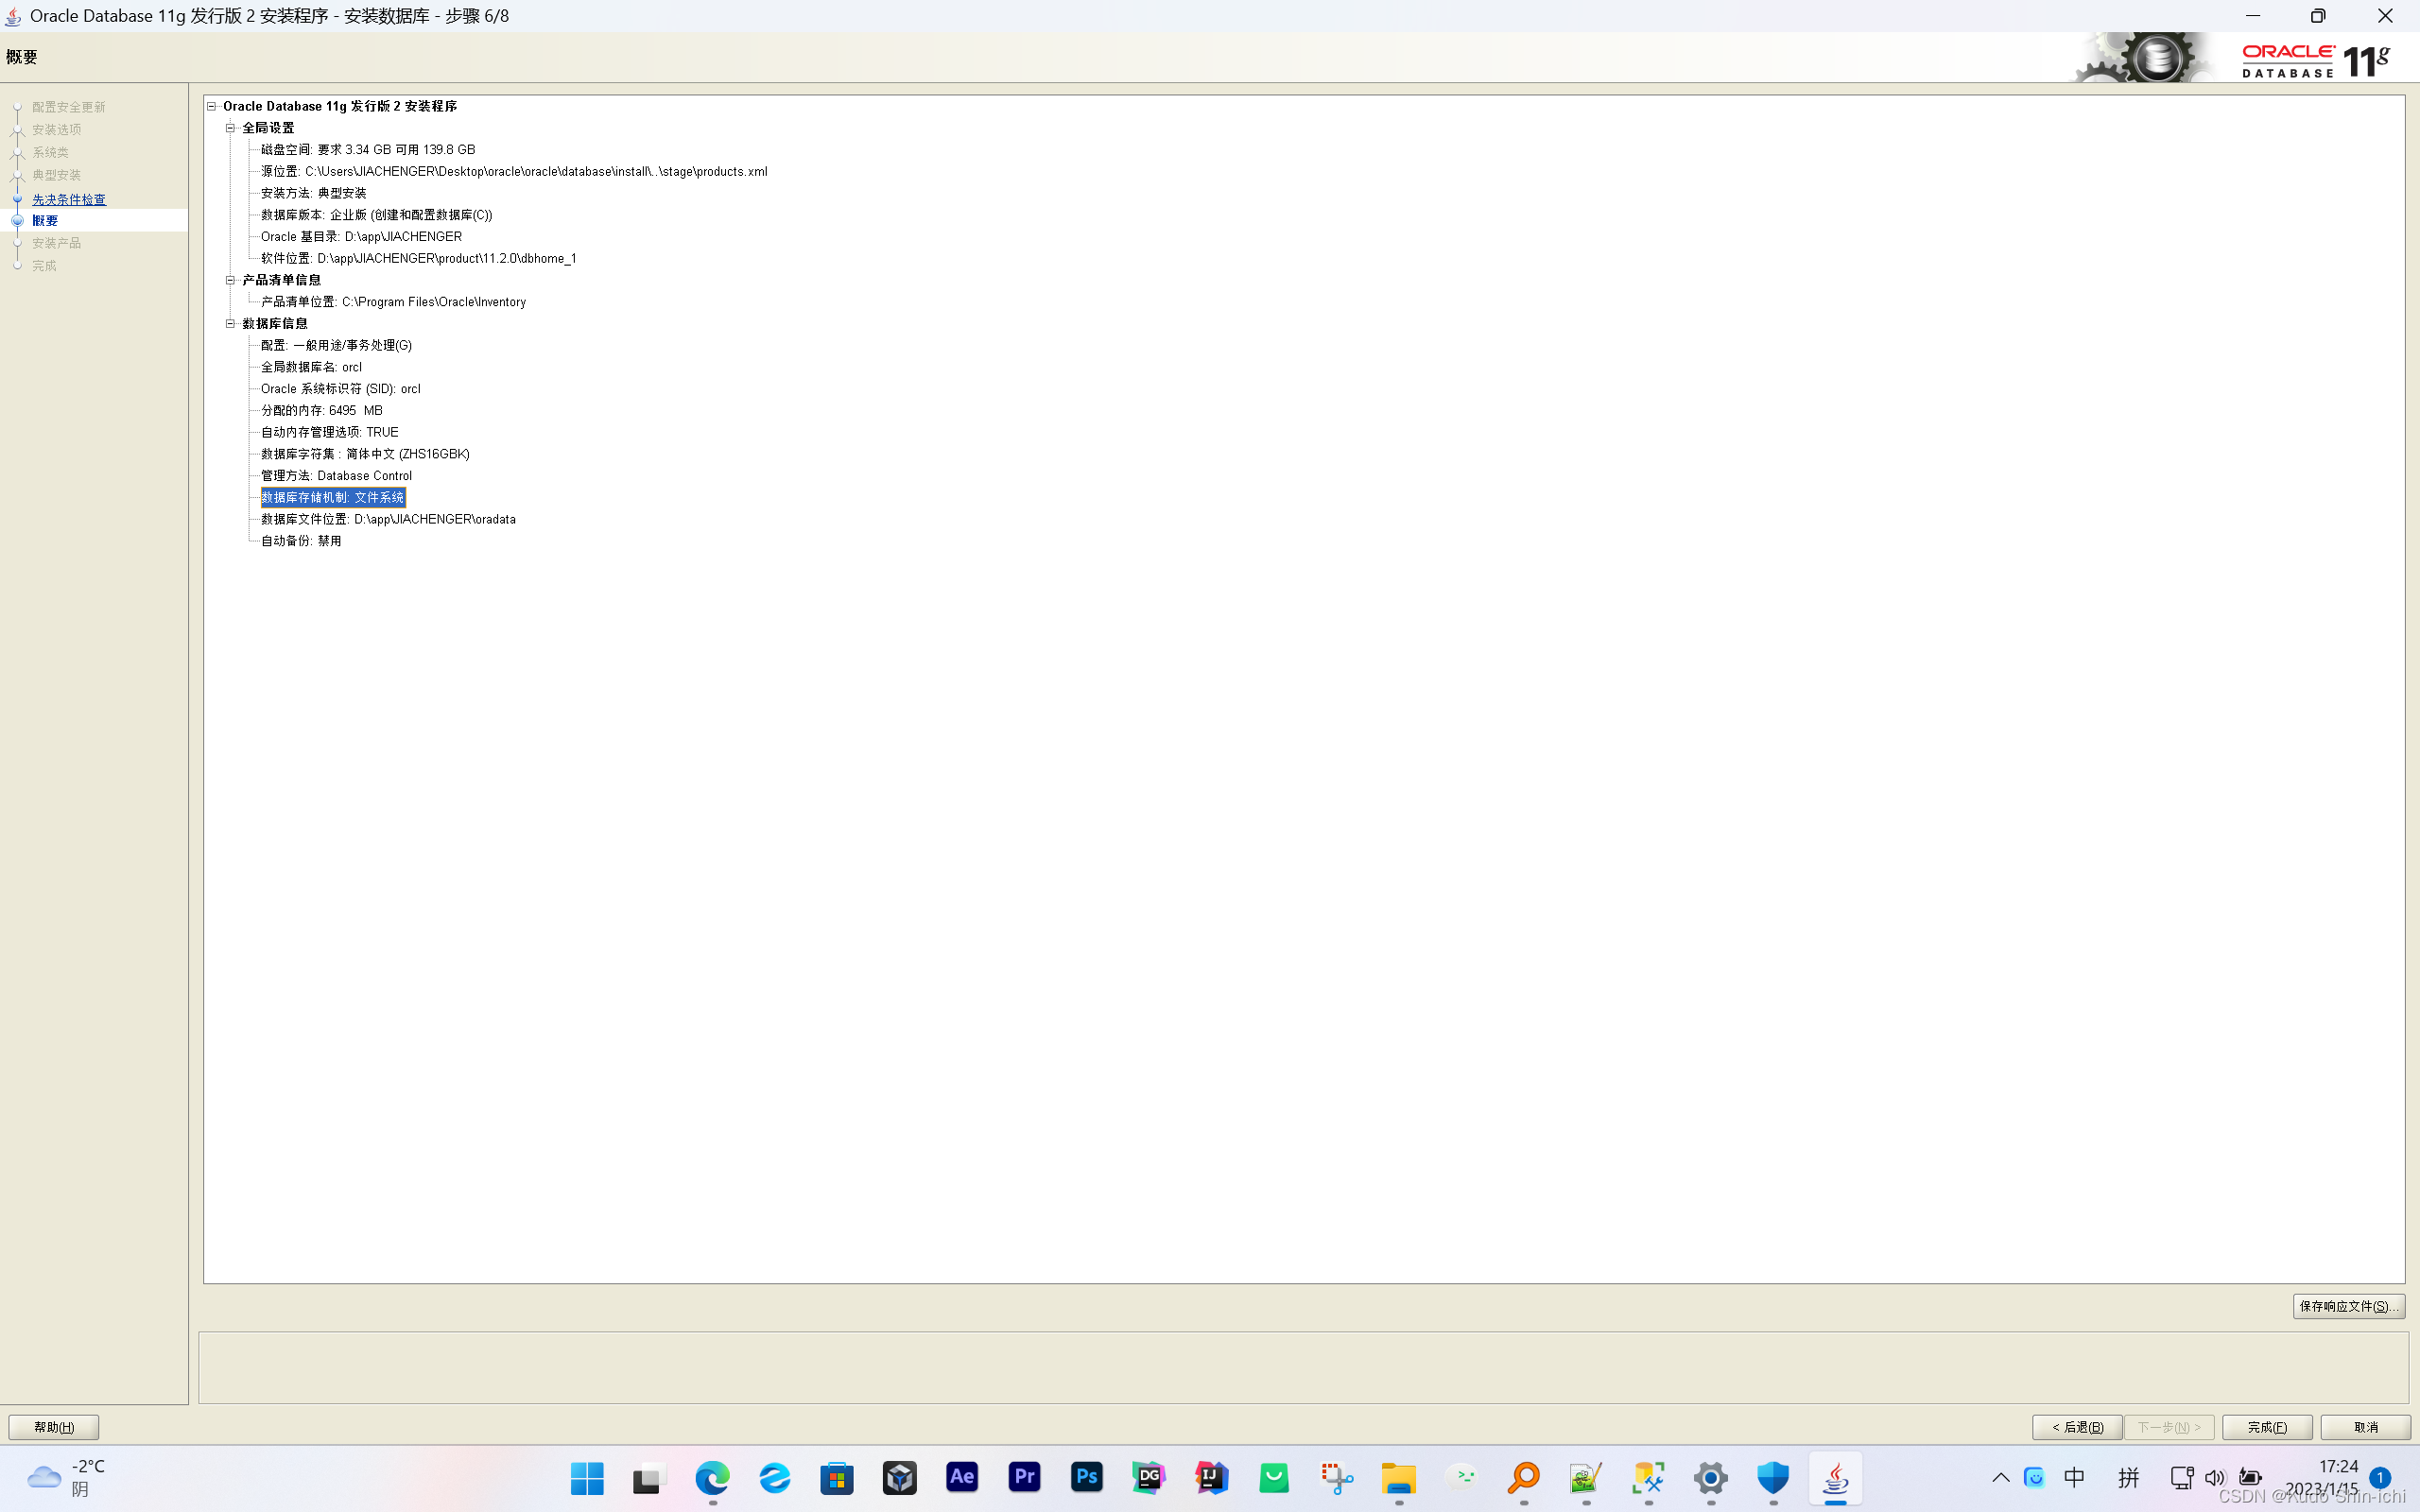Select the 全局设置 tree heading

pos(268,128)
